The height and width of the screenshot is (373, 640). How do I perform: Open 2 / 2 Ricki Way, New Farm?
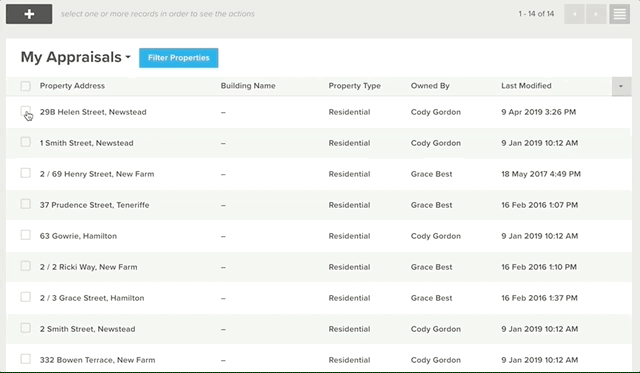click(88, 267)
